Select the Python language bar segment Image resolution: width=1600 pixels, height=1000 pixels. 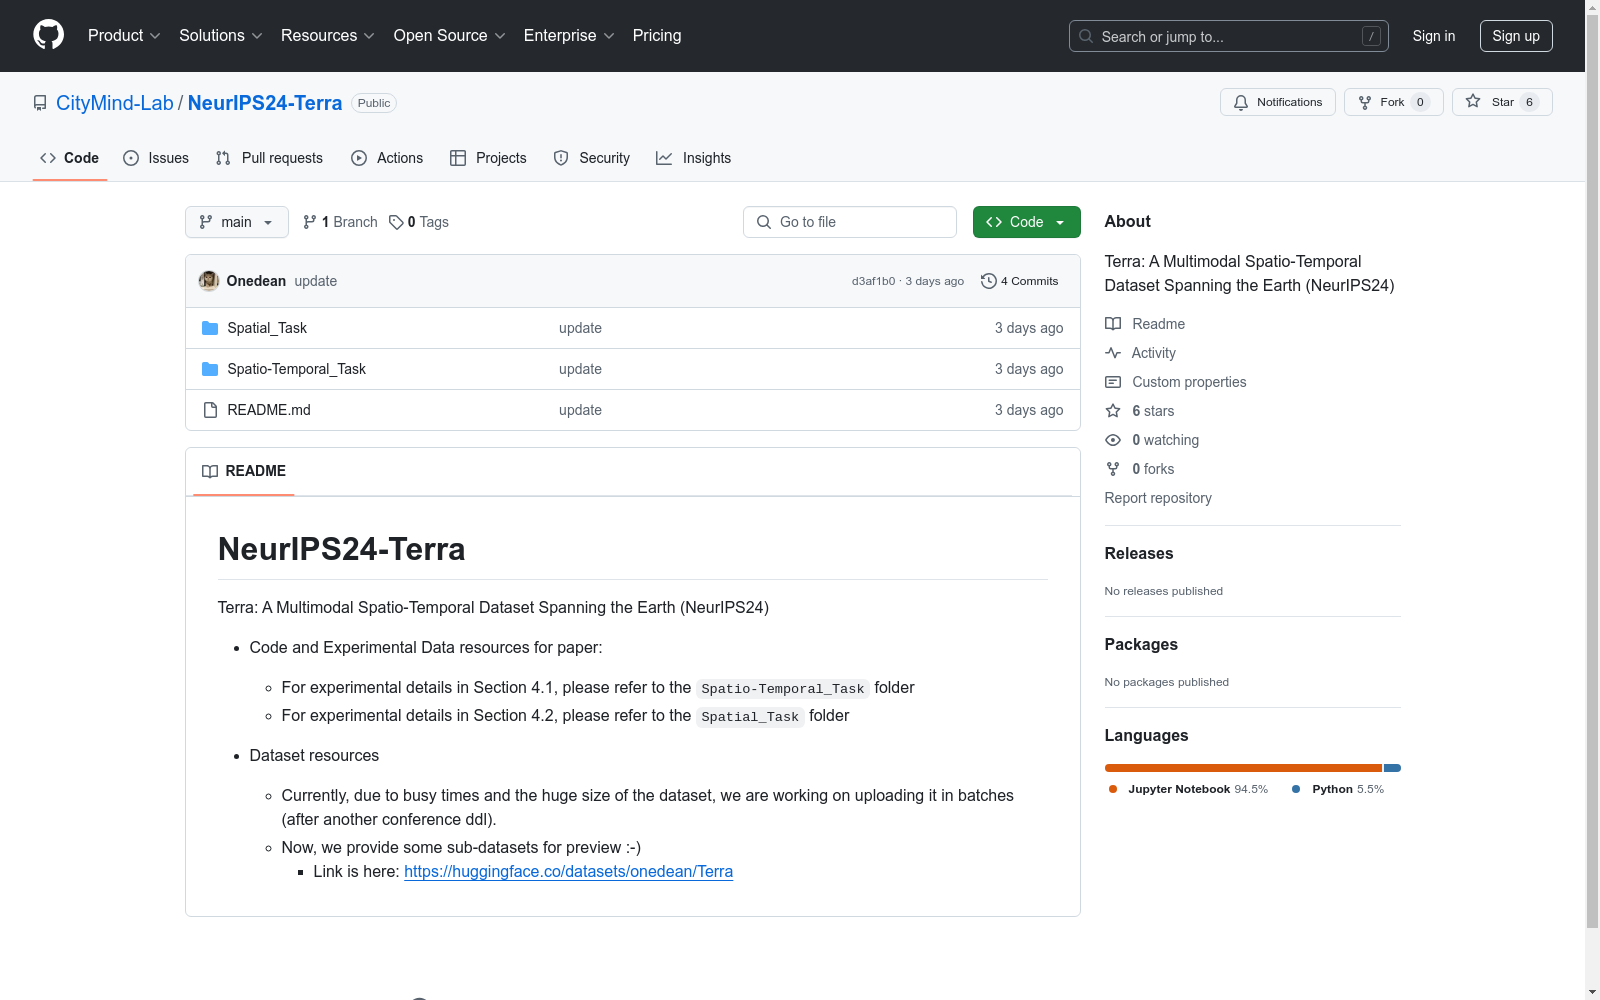[x=1392, y=768]
